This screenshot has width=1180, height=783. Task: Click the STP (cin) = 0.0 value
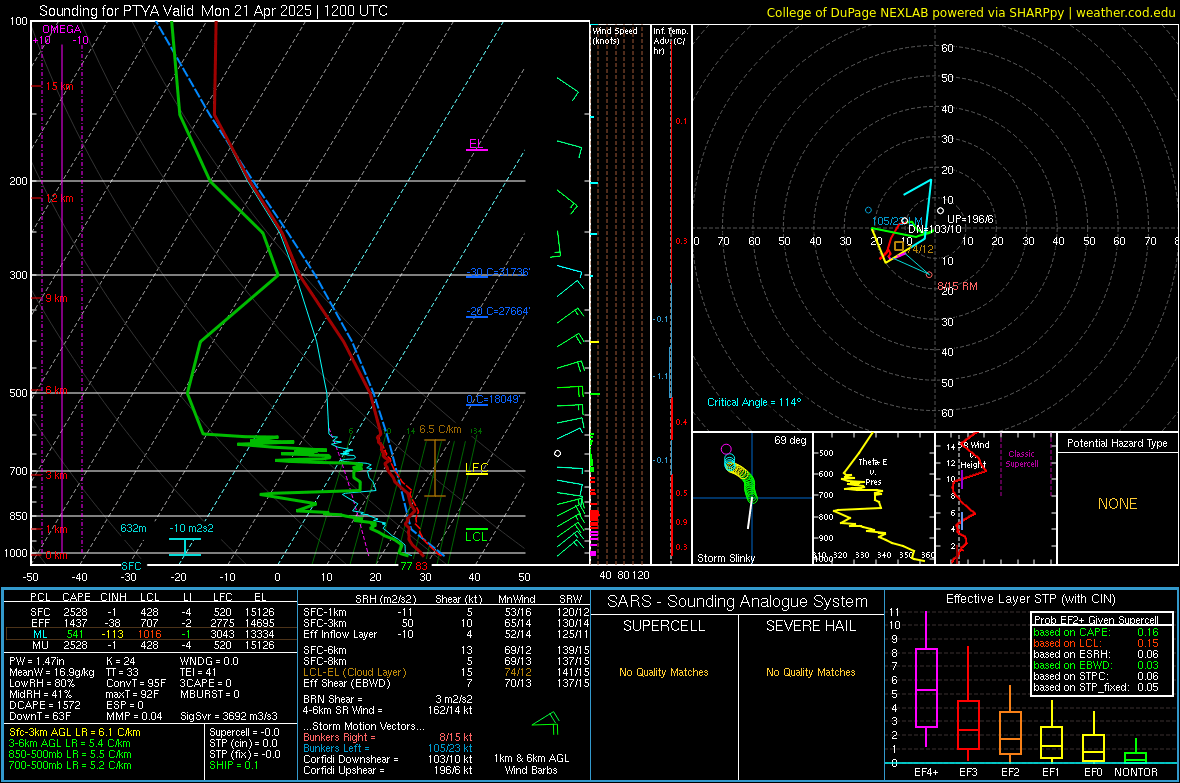click(x=243, y=743)
